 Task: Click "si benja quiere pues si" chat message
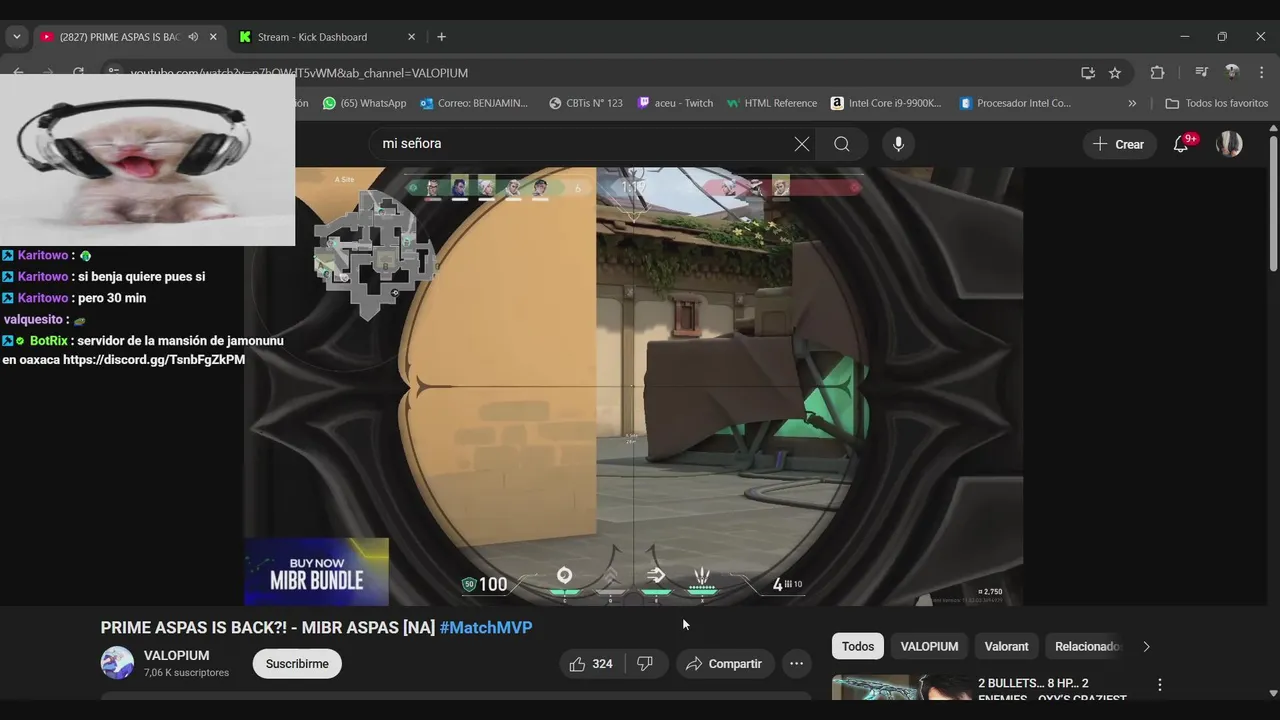pos(141,277)
